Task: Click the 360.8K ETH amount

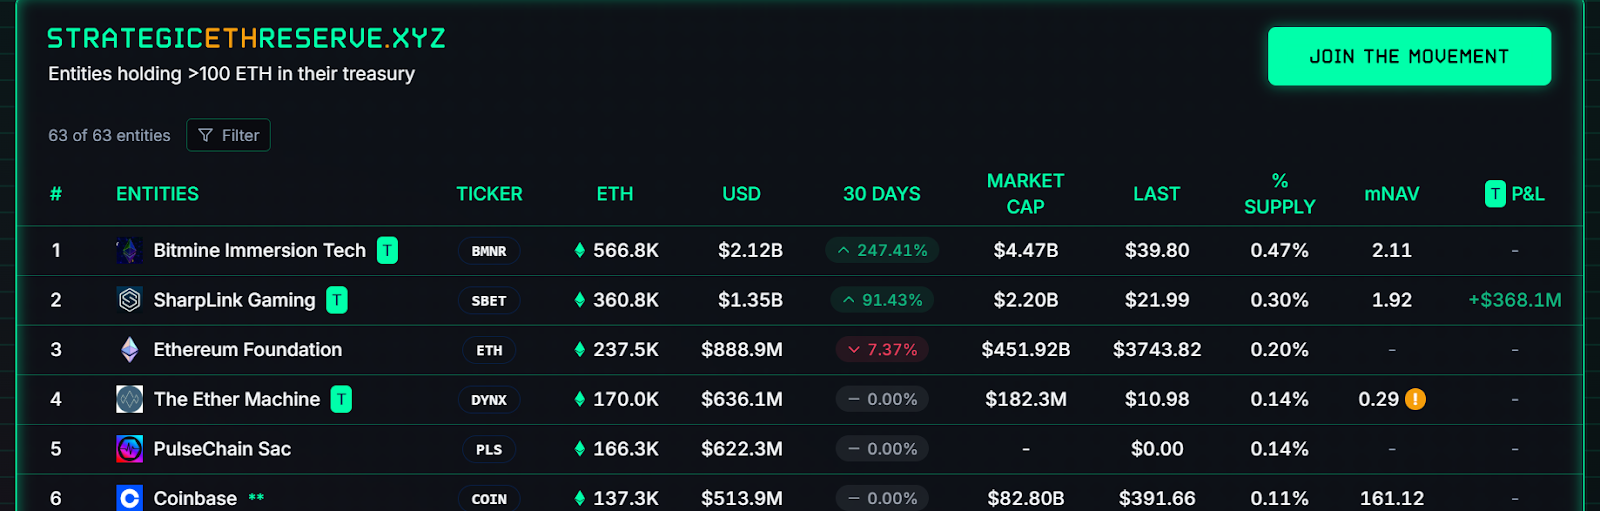Action: [x=626, y=300]
